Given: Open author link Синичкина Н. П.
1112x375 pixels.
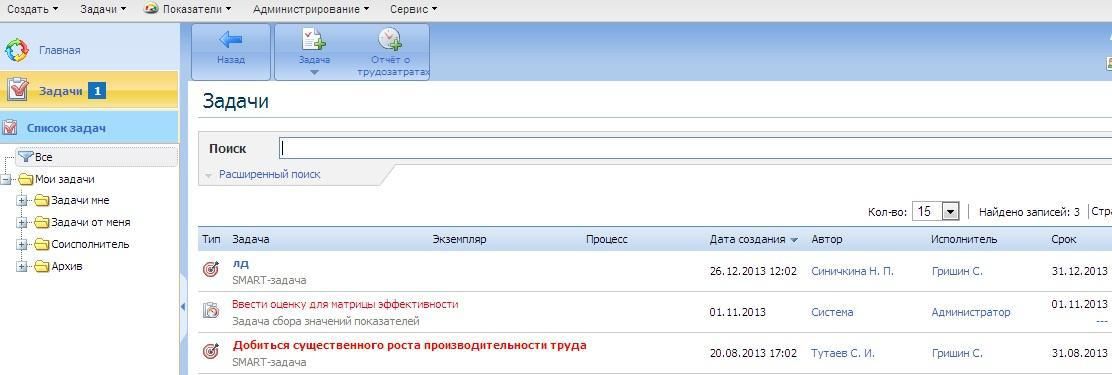Looking at the screenshot, I should click(x=852, y=271).
